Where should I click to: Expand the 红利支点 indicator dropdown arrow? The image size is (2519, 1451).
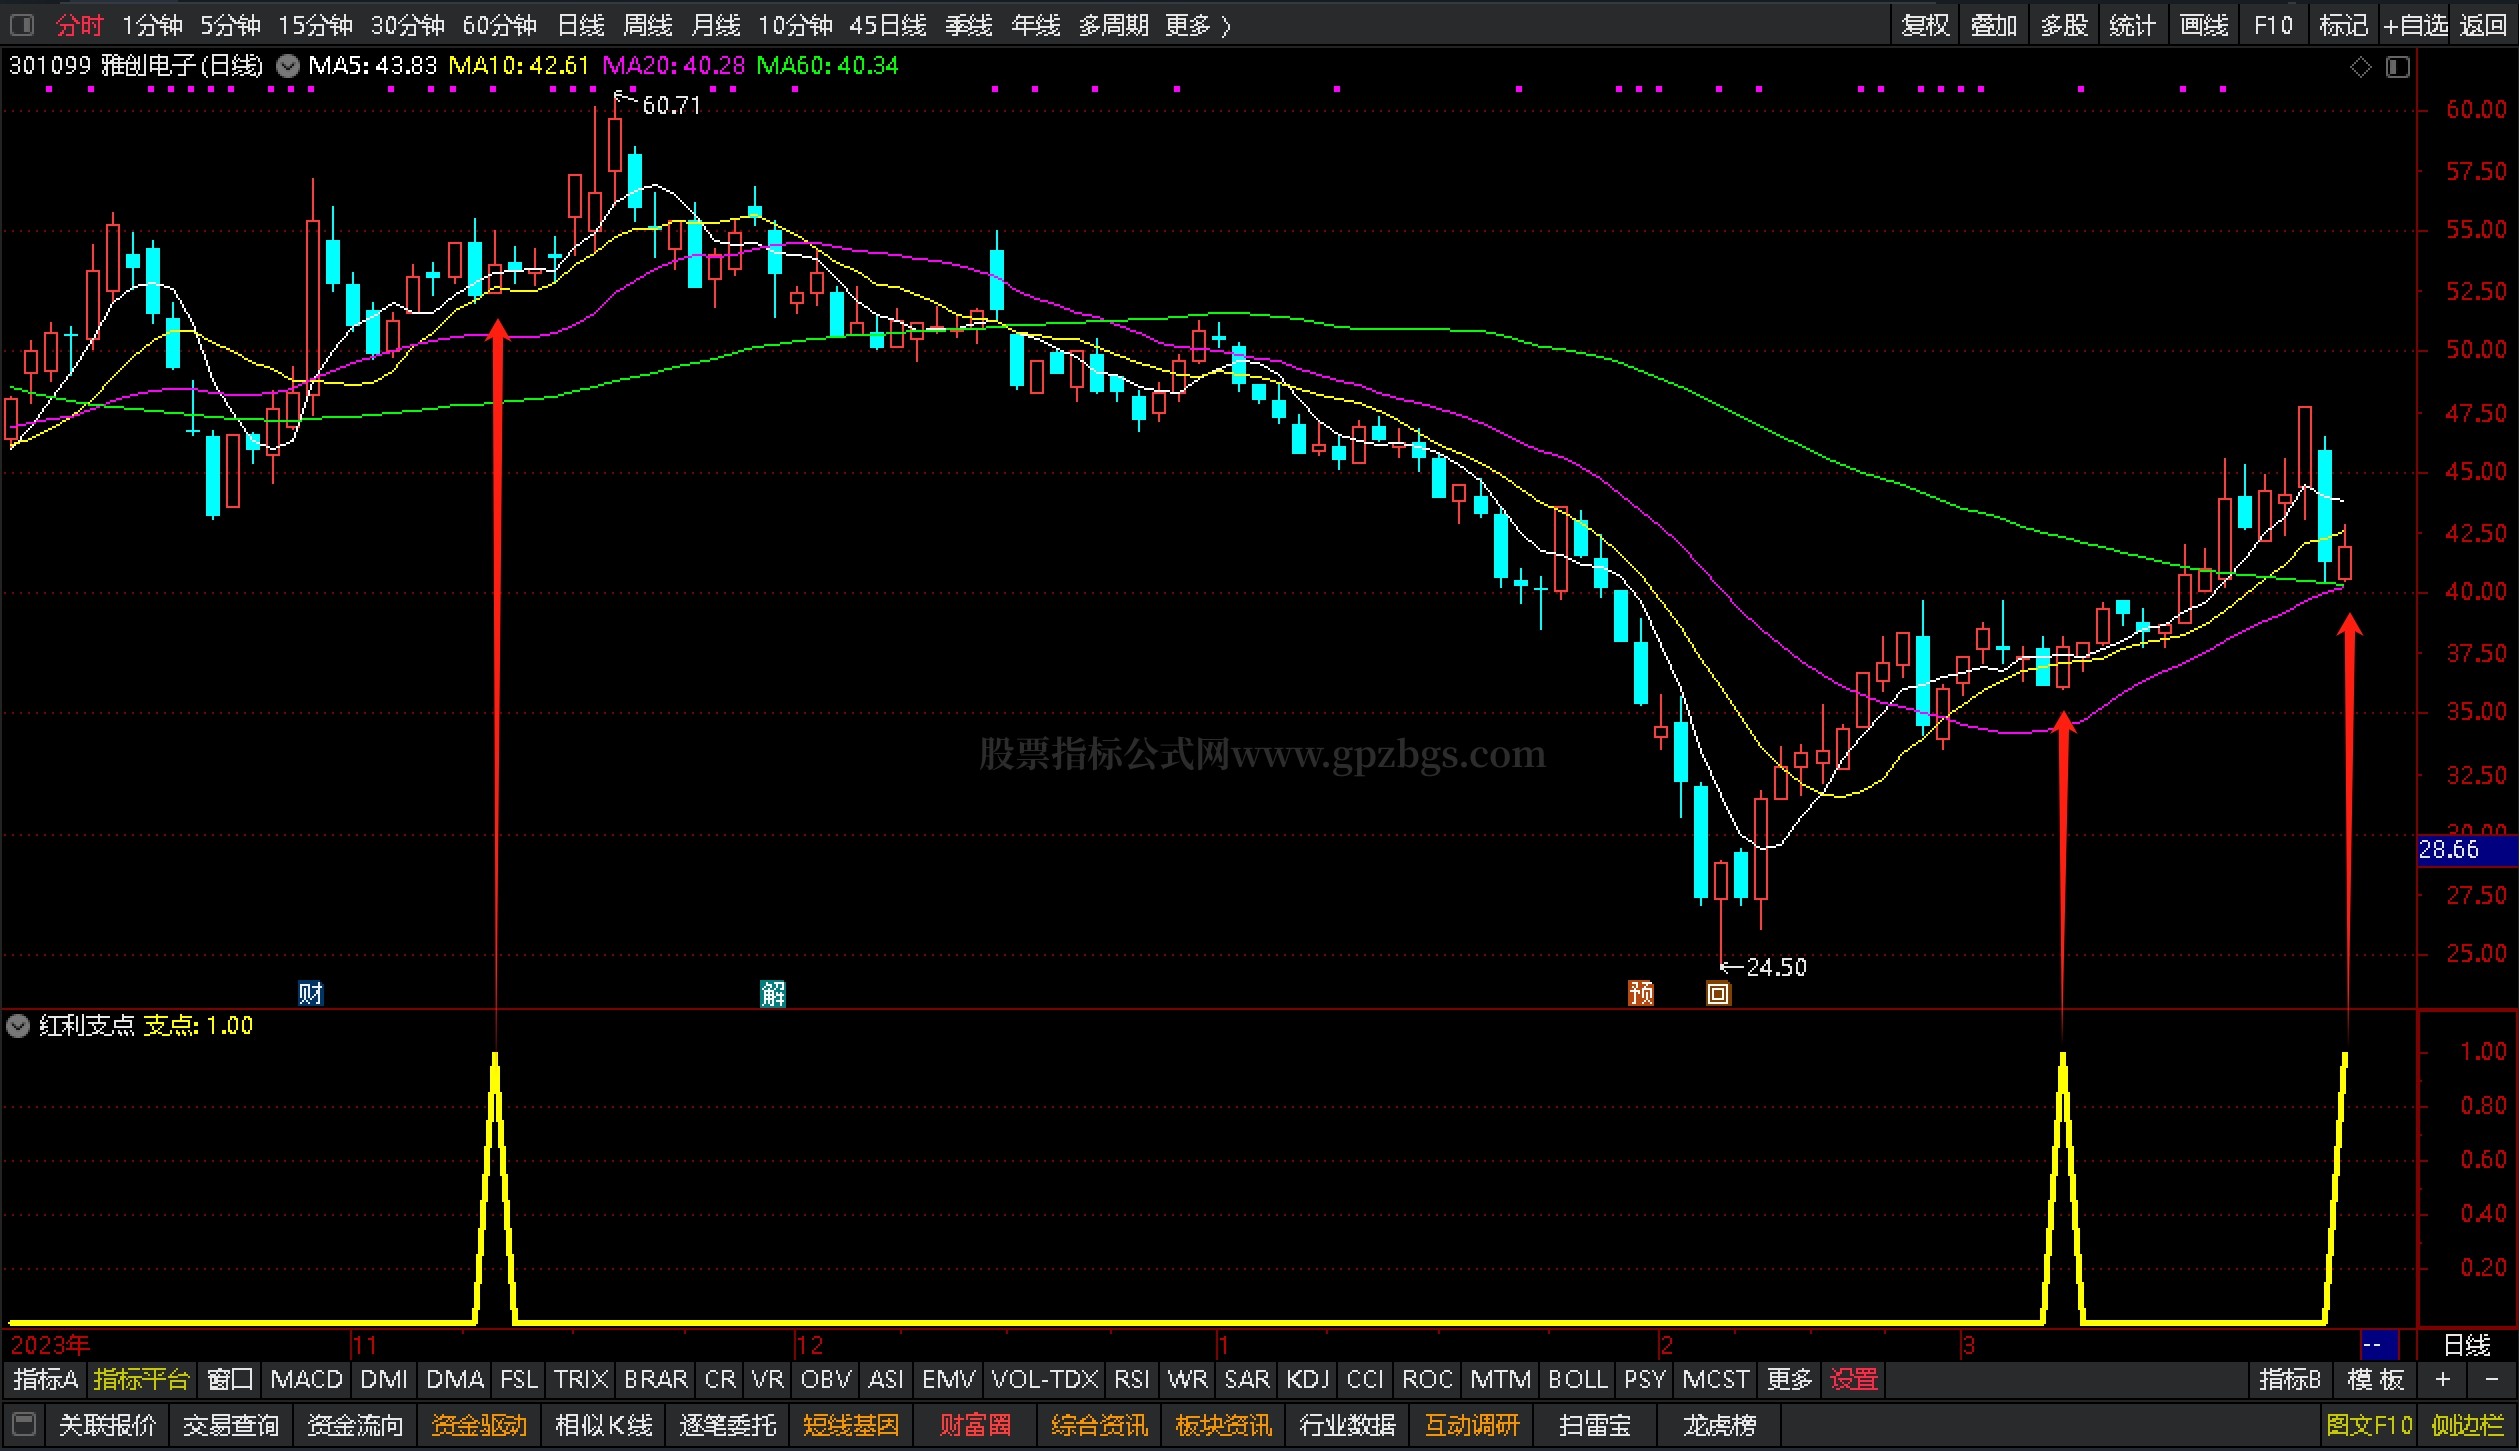click(18, 1026)
